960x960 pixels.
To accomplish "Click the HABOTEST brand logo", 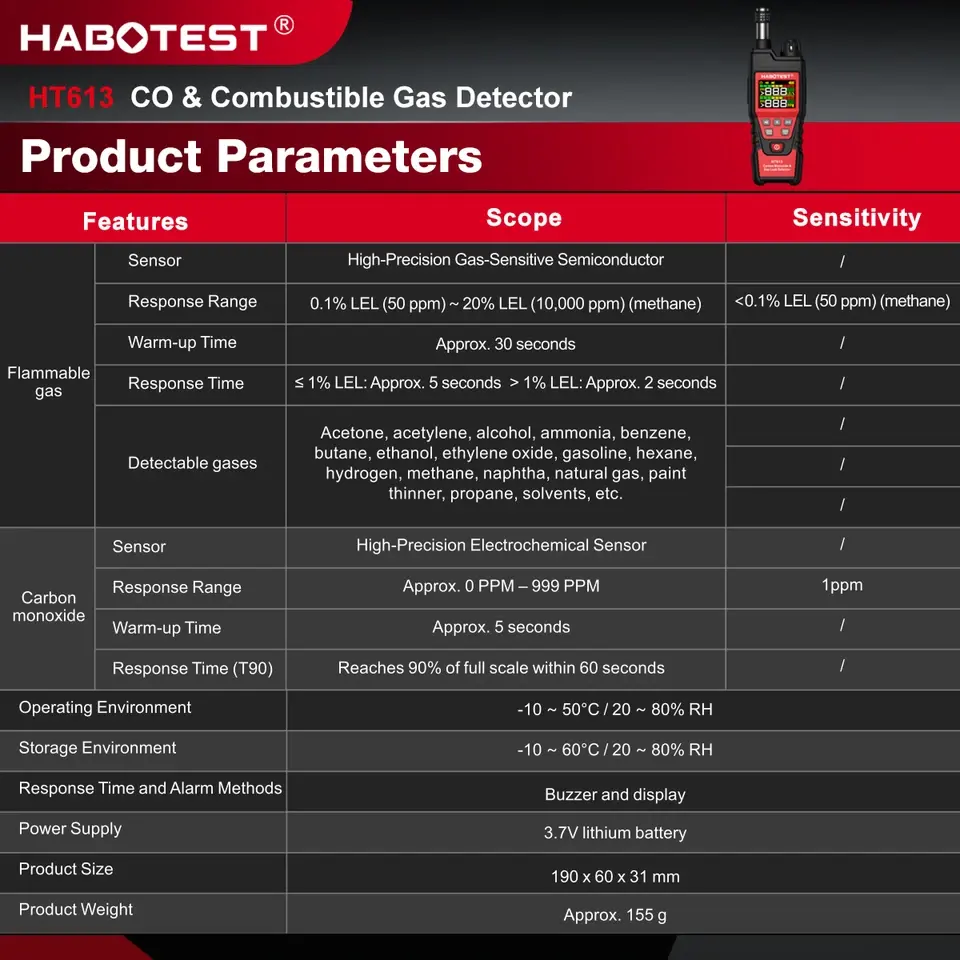I will [144, 37].
